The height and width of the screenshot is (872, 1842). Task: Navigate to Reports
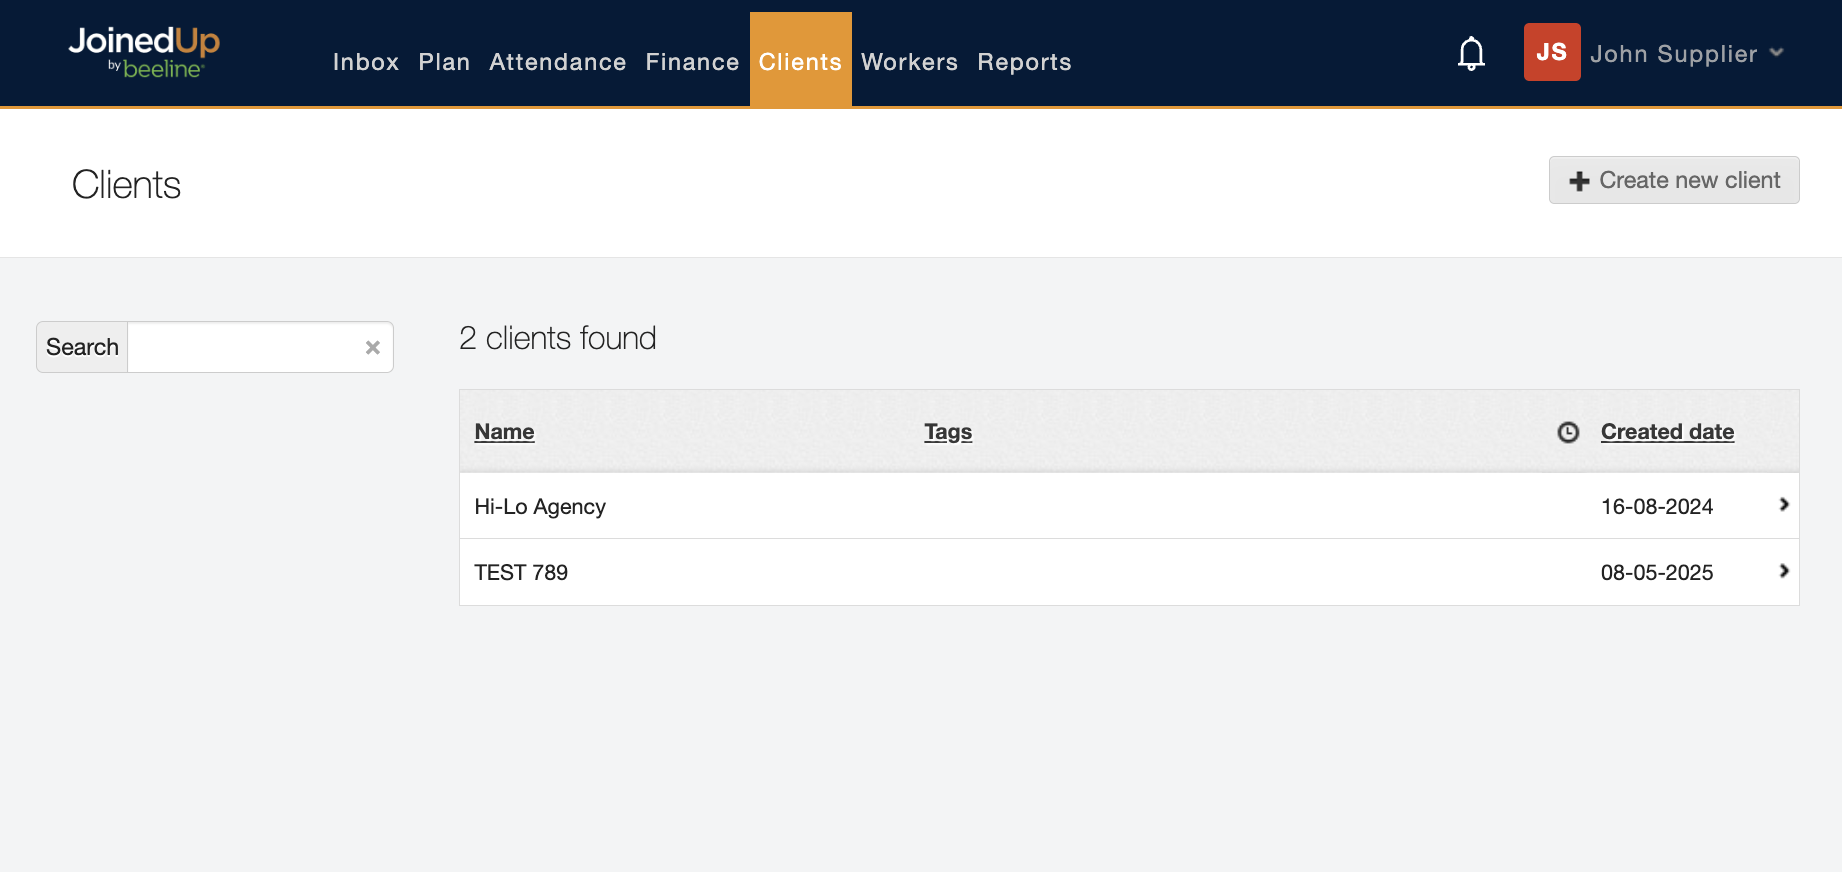click(x=1024, y=62)
